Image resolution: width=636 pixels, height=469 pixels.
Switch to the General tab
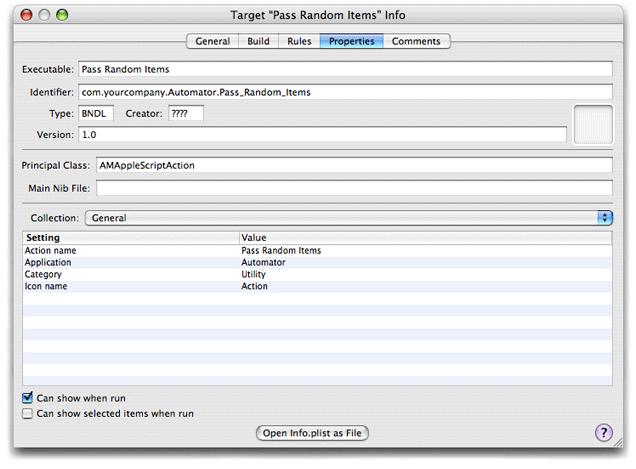coord(212,41)
